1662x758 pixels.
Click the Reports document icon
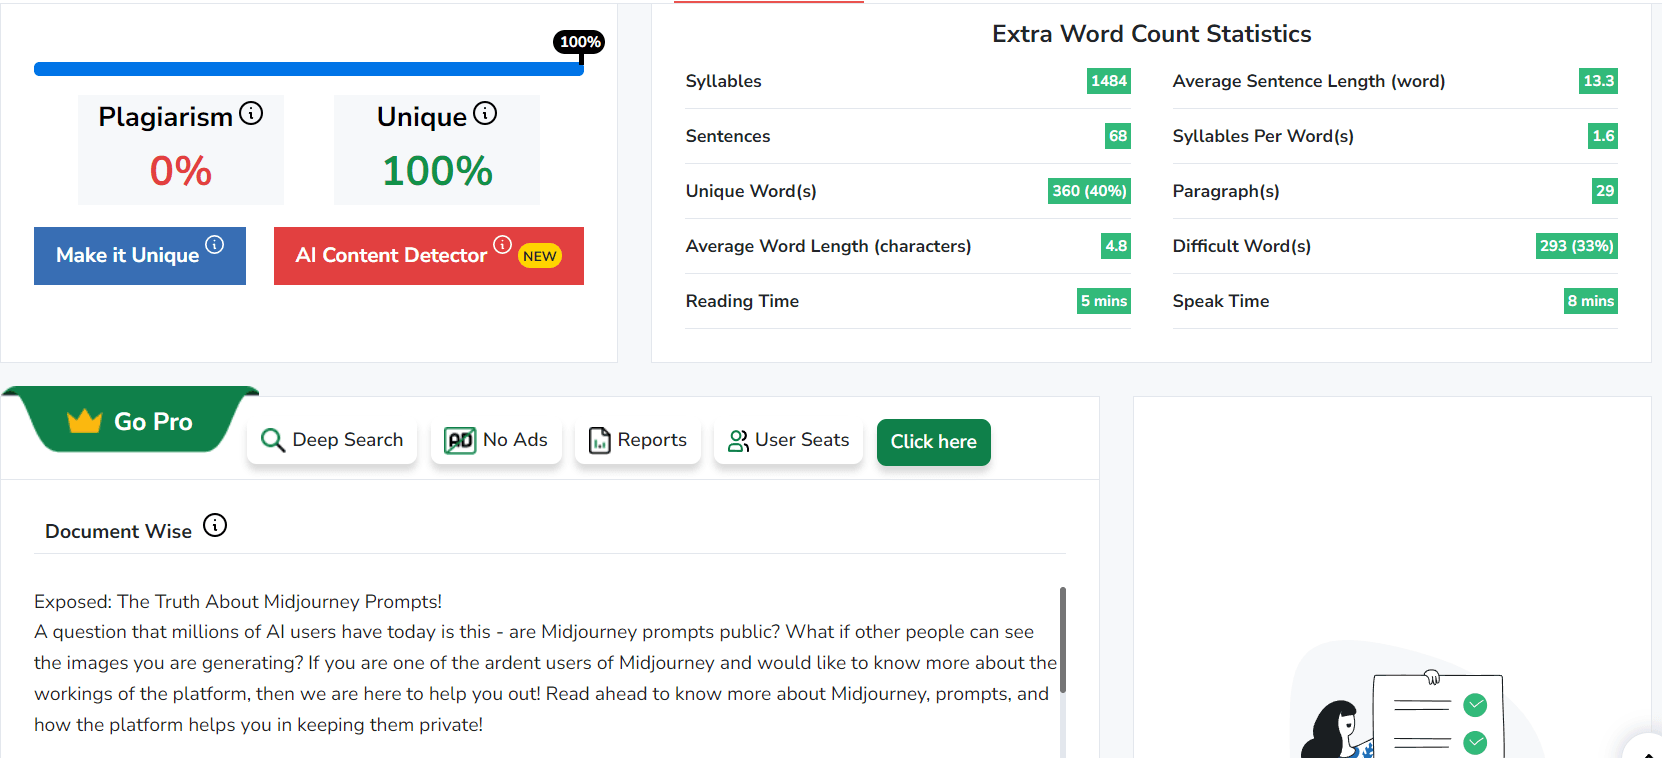pos(600,440)
